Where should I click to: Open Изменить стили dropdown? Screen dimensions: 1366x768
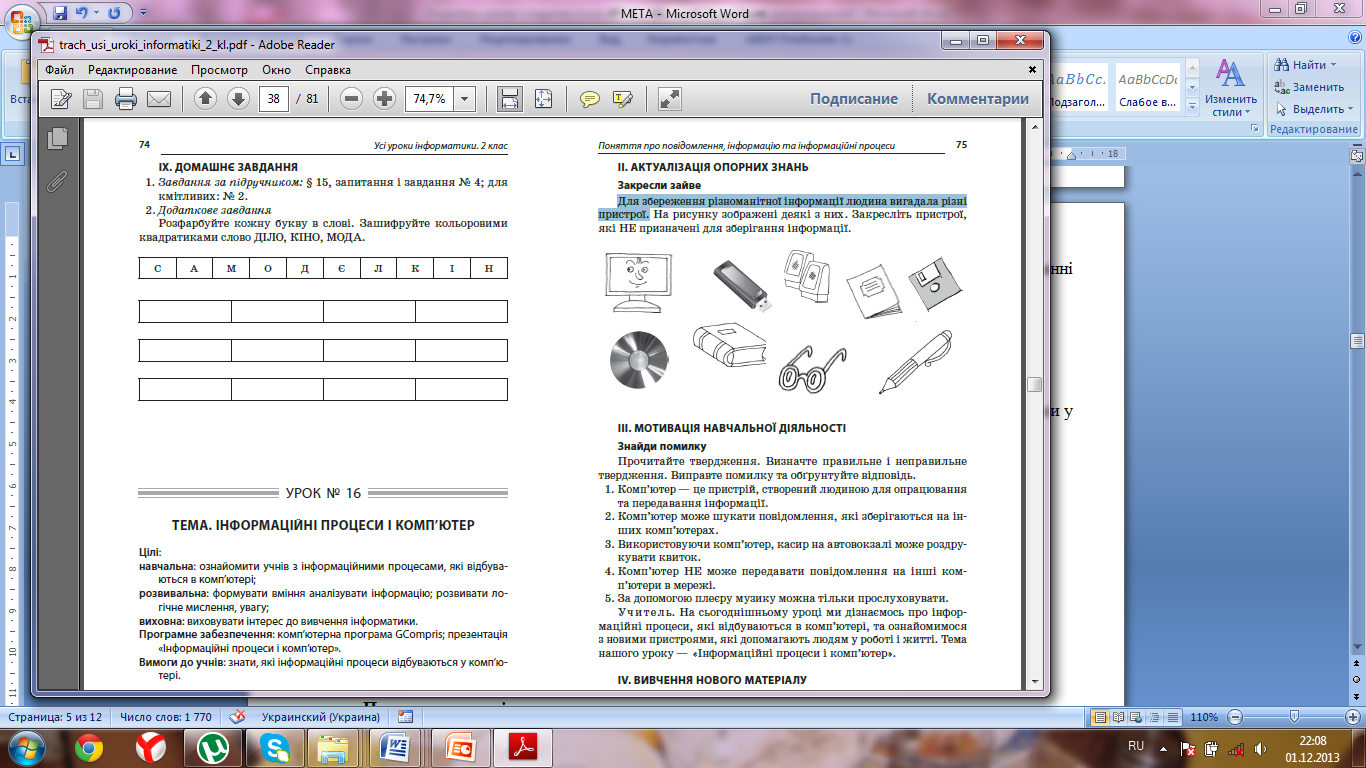pyautogui.click(x=1231, y=88)
